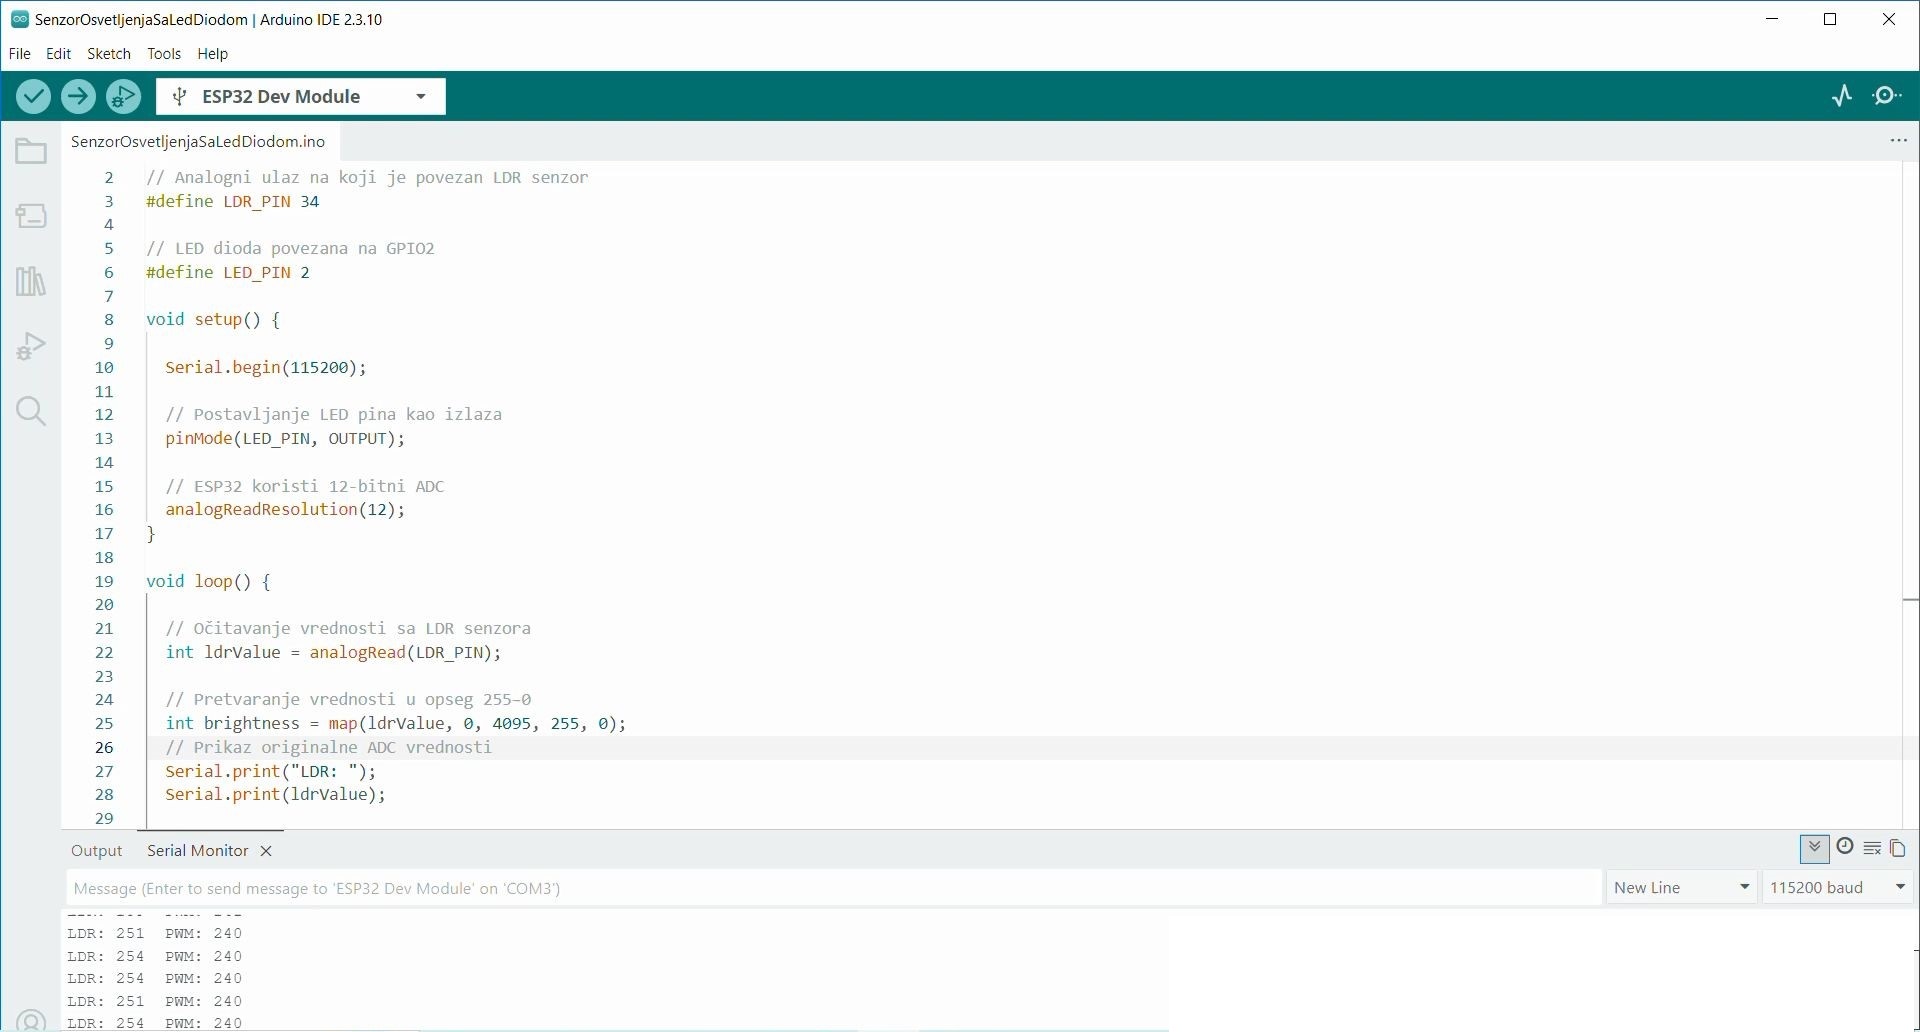Click the '#define LED_PIN 2' line
This screenshot has width=1920, height=1032.
(x=228, y=272)
